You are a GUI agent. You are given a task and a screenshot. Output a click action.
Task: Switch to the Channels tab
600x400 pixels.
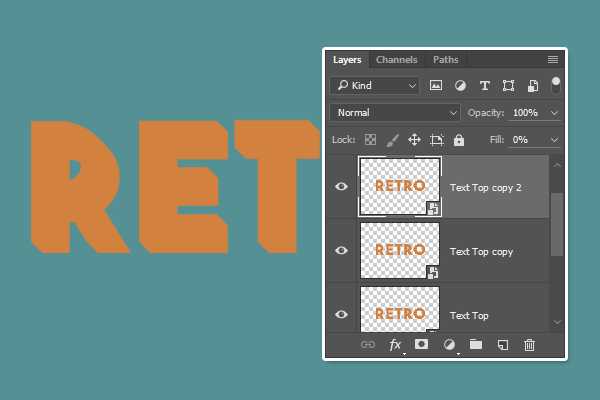(x=397, y=60)
